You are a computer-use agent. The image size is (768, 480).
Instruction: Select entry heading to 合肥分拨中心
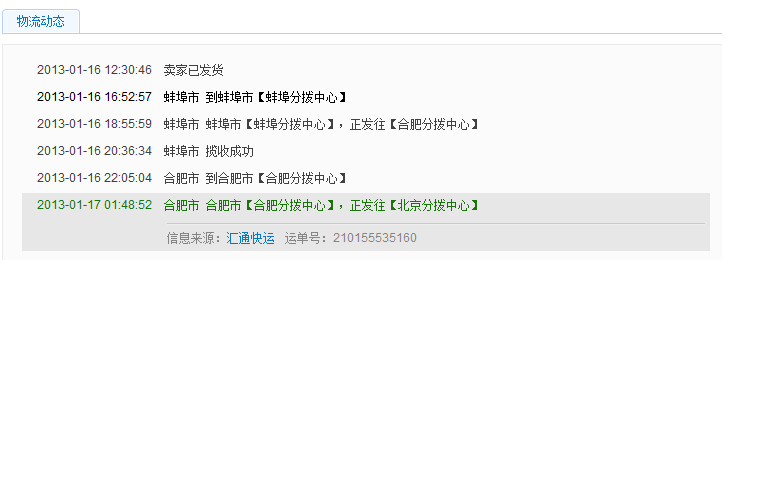tap(321, 124)
